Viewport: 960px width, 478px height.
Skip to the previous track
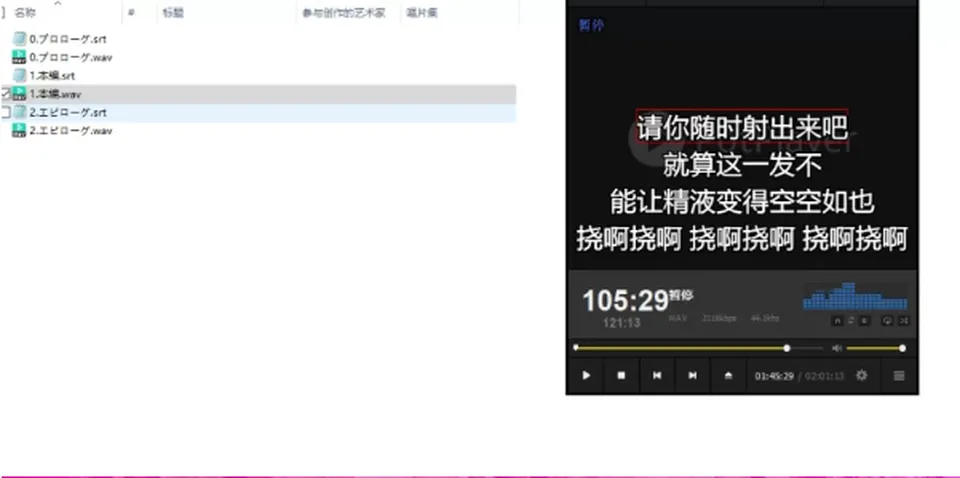coord(657,376)
